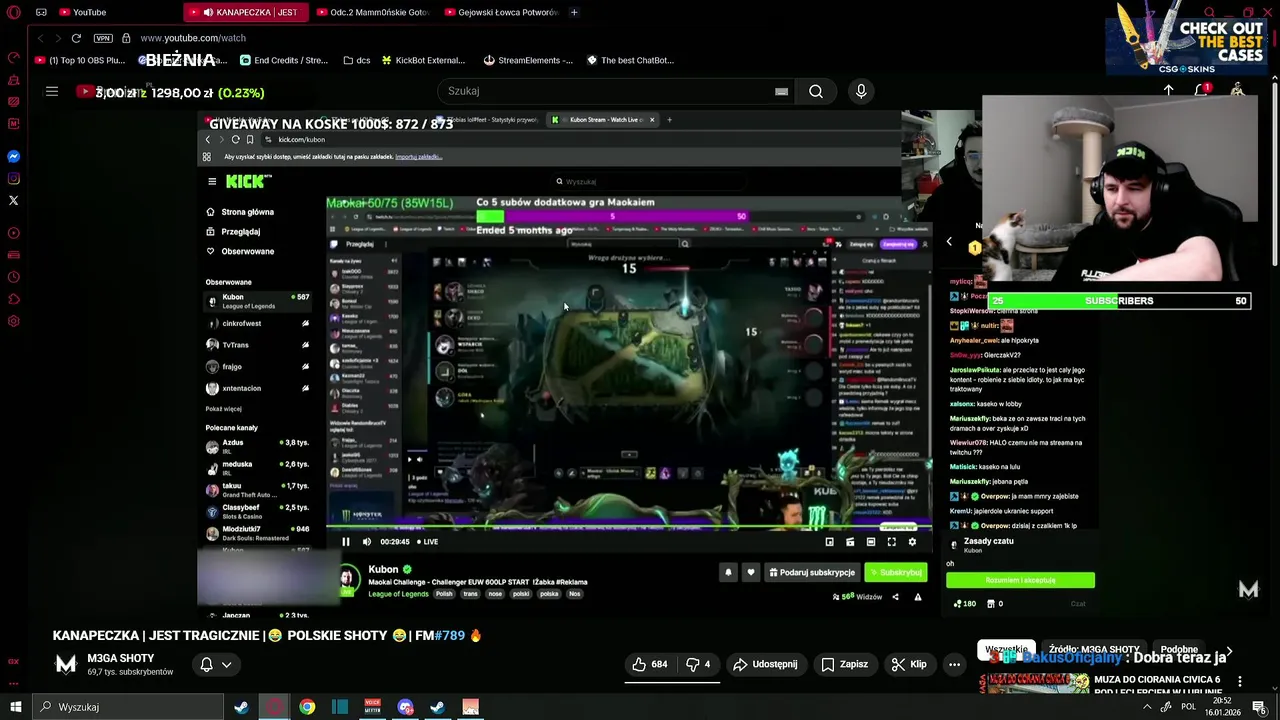The width and height of the screenshot is (1280, 720).
Task: Expand Pokaż więcej in followed list
Action: click(223, 409)
